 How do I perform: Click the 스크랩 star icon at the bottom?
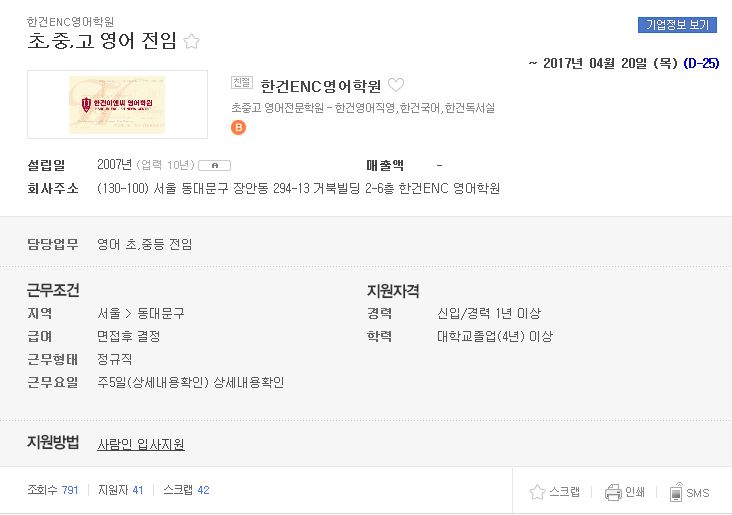537,492
